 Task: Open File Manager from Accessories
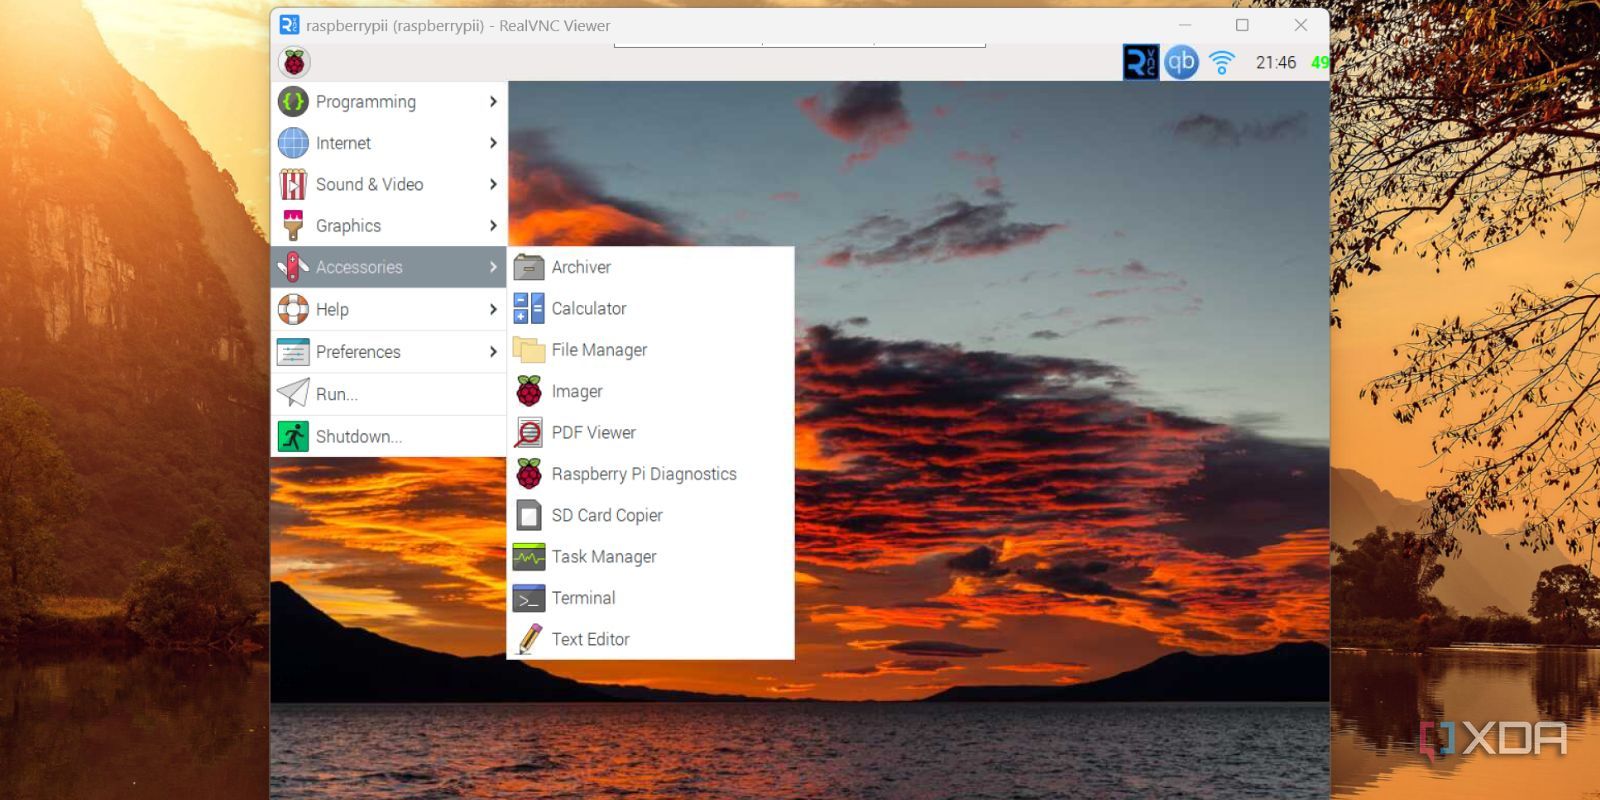coord(651,350)
